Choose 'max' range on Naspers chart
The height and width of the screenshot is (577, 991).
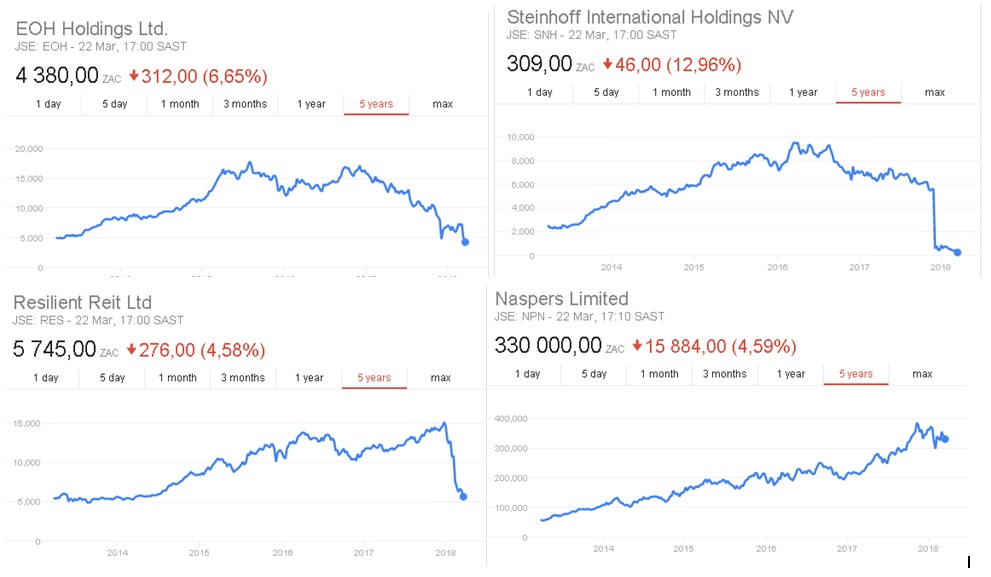[922, 374]
